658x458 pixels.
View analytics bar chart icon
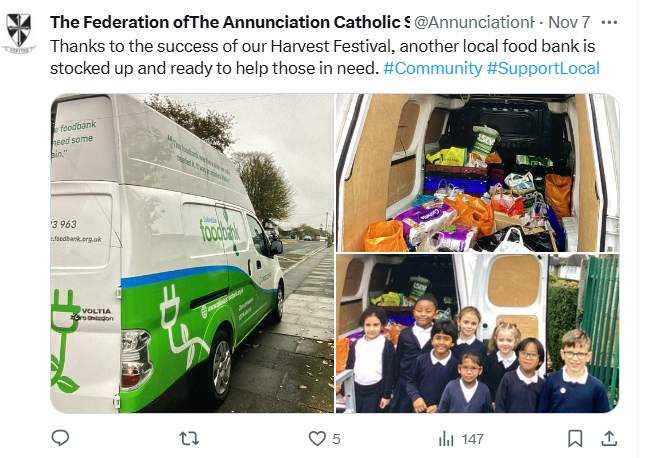tap(446, 439)
